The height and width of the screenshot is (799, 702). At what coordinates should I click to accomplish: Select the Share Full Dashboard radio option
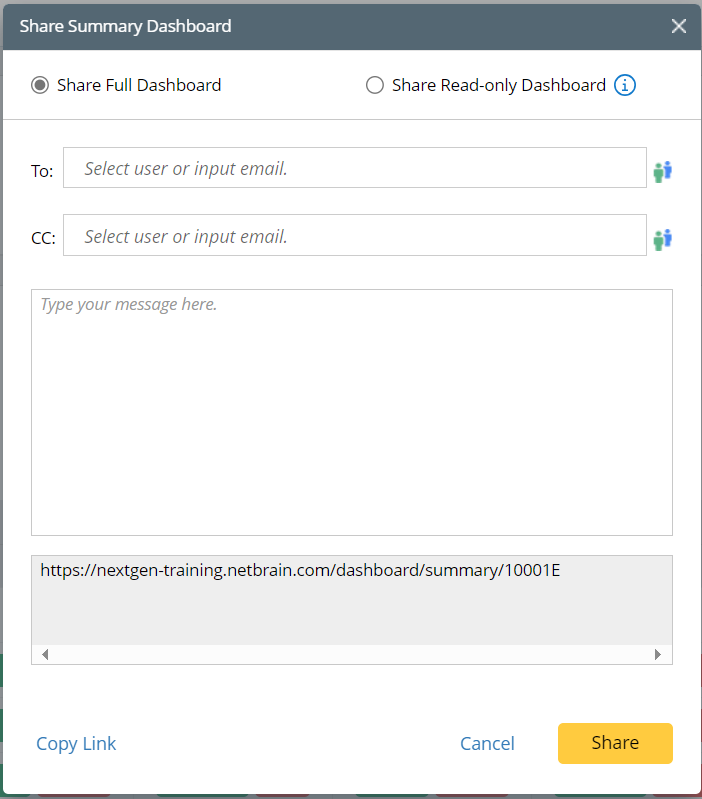click(x=40, y=85)
